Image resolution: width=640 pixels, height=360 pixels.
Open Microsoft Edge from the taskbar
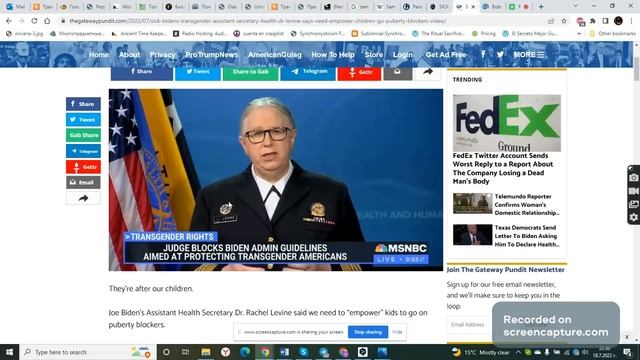coord(245,352)
